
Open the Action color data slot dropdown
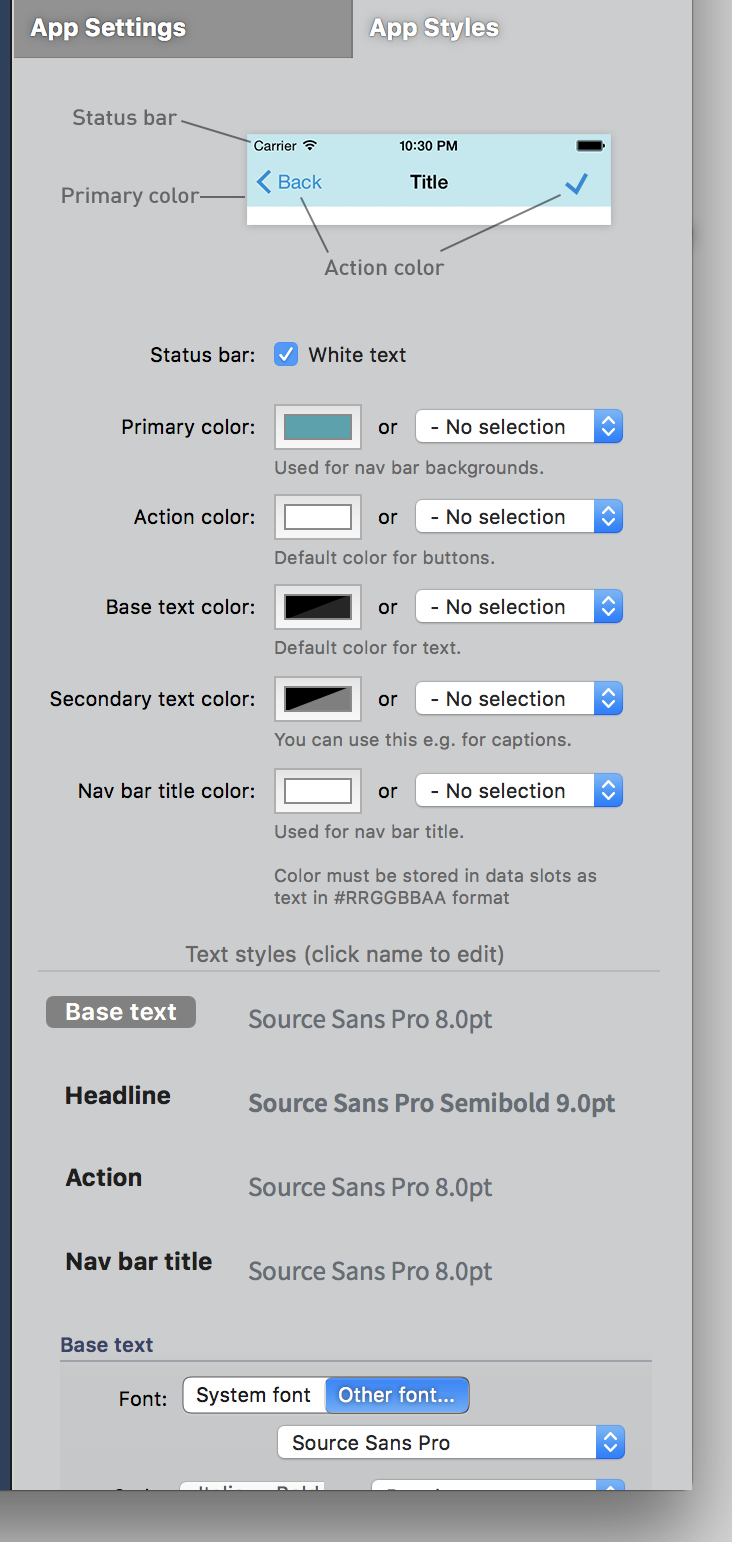coord(519,517)
